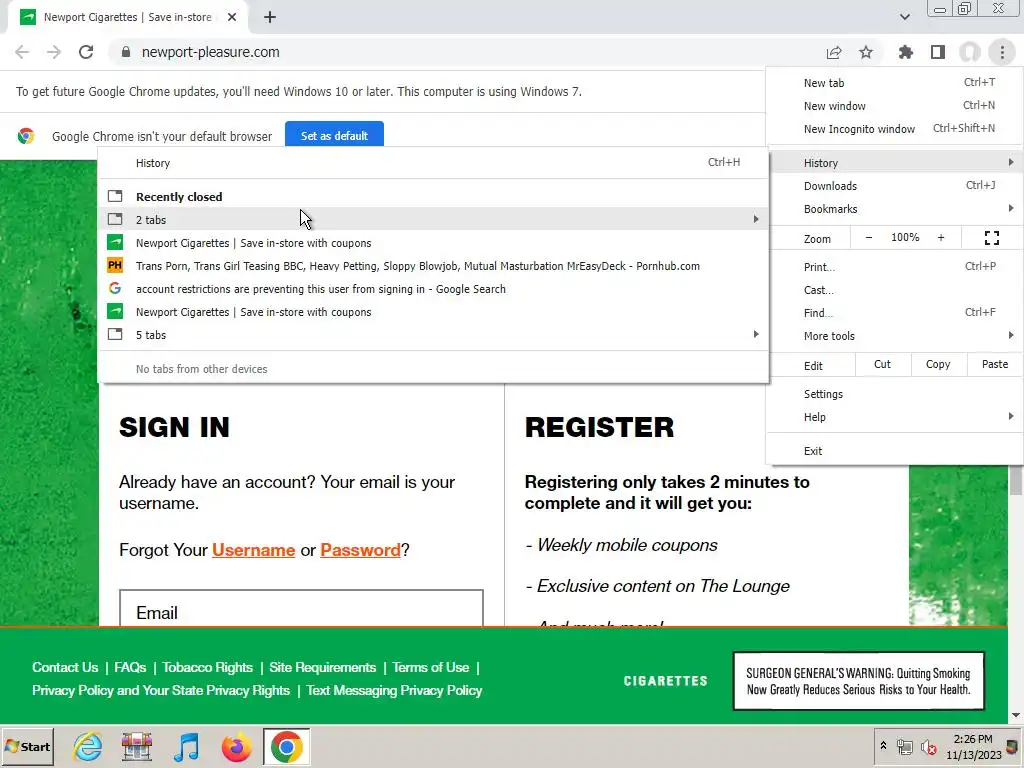Select Cast... from the menu

coord(894,290)
